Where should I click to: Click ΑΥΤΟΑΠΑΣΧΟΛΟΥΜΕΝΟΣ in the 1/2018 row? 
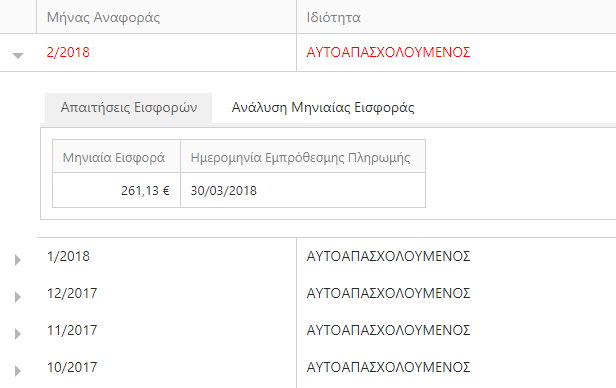click(388, 256)
